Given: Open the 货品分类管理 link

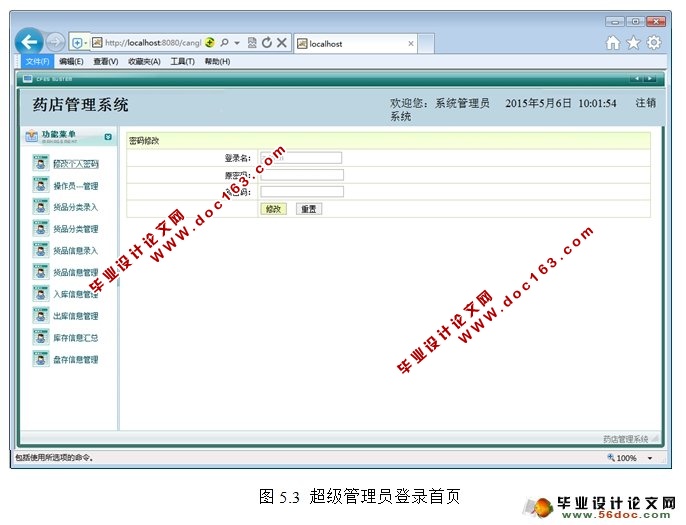Looking at the screenshot, I should [x=76, y=229].
